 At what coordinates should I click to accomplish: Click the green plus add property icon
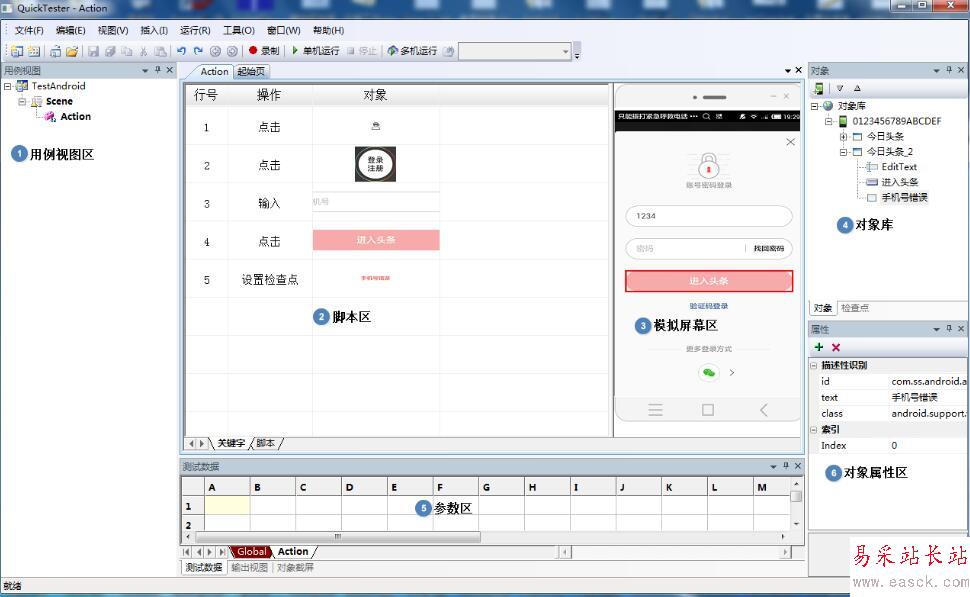point(819,347)
